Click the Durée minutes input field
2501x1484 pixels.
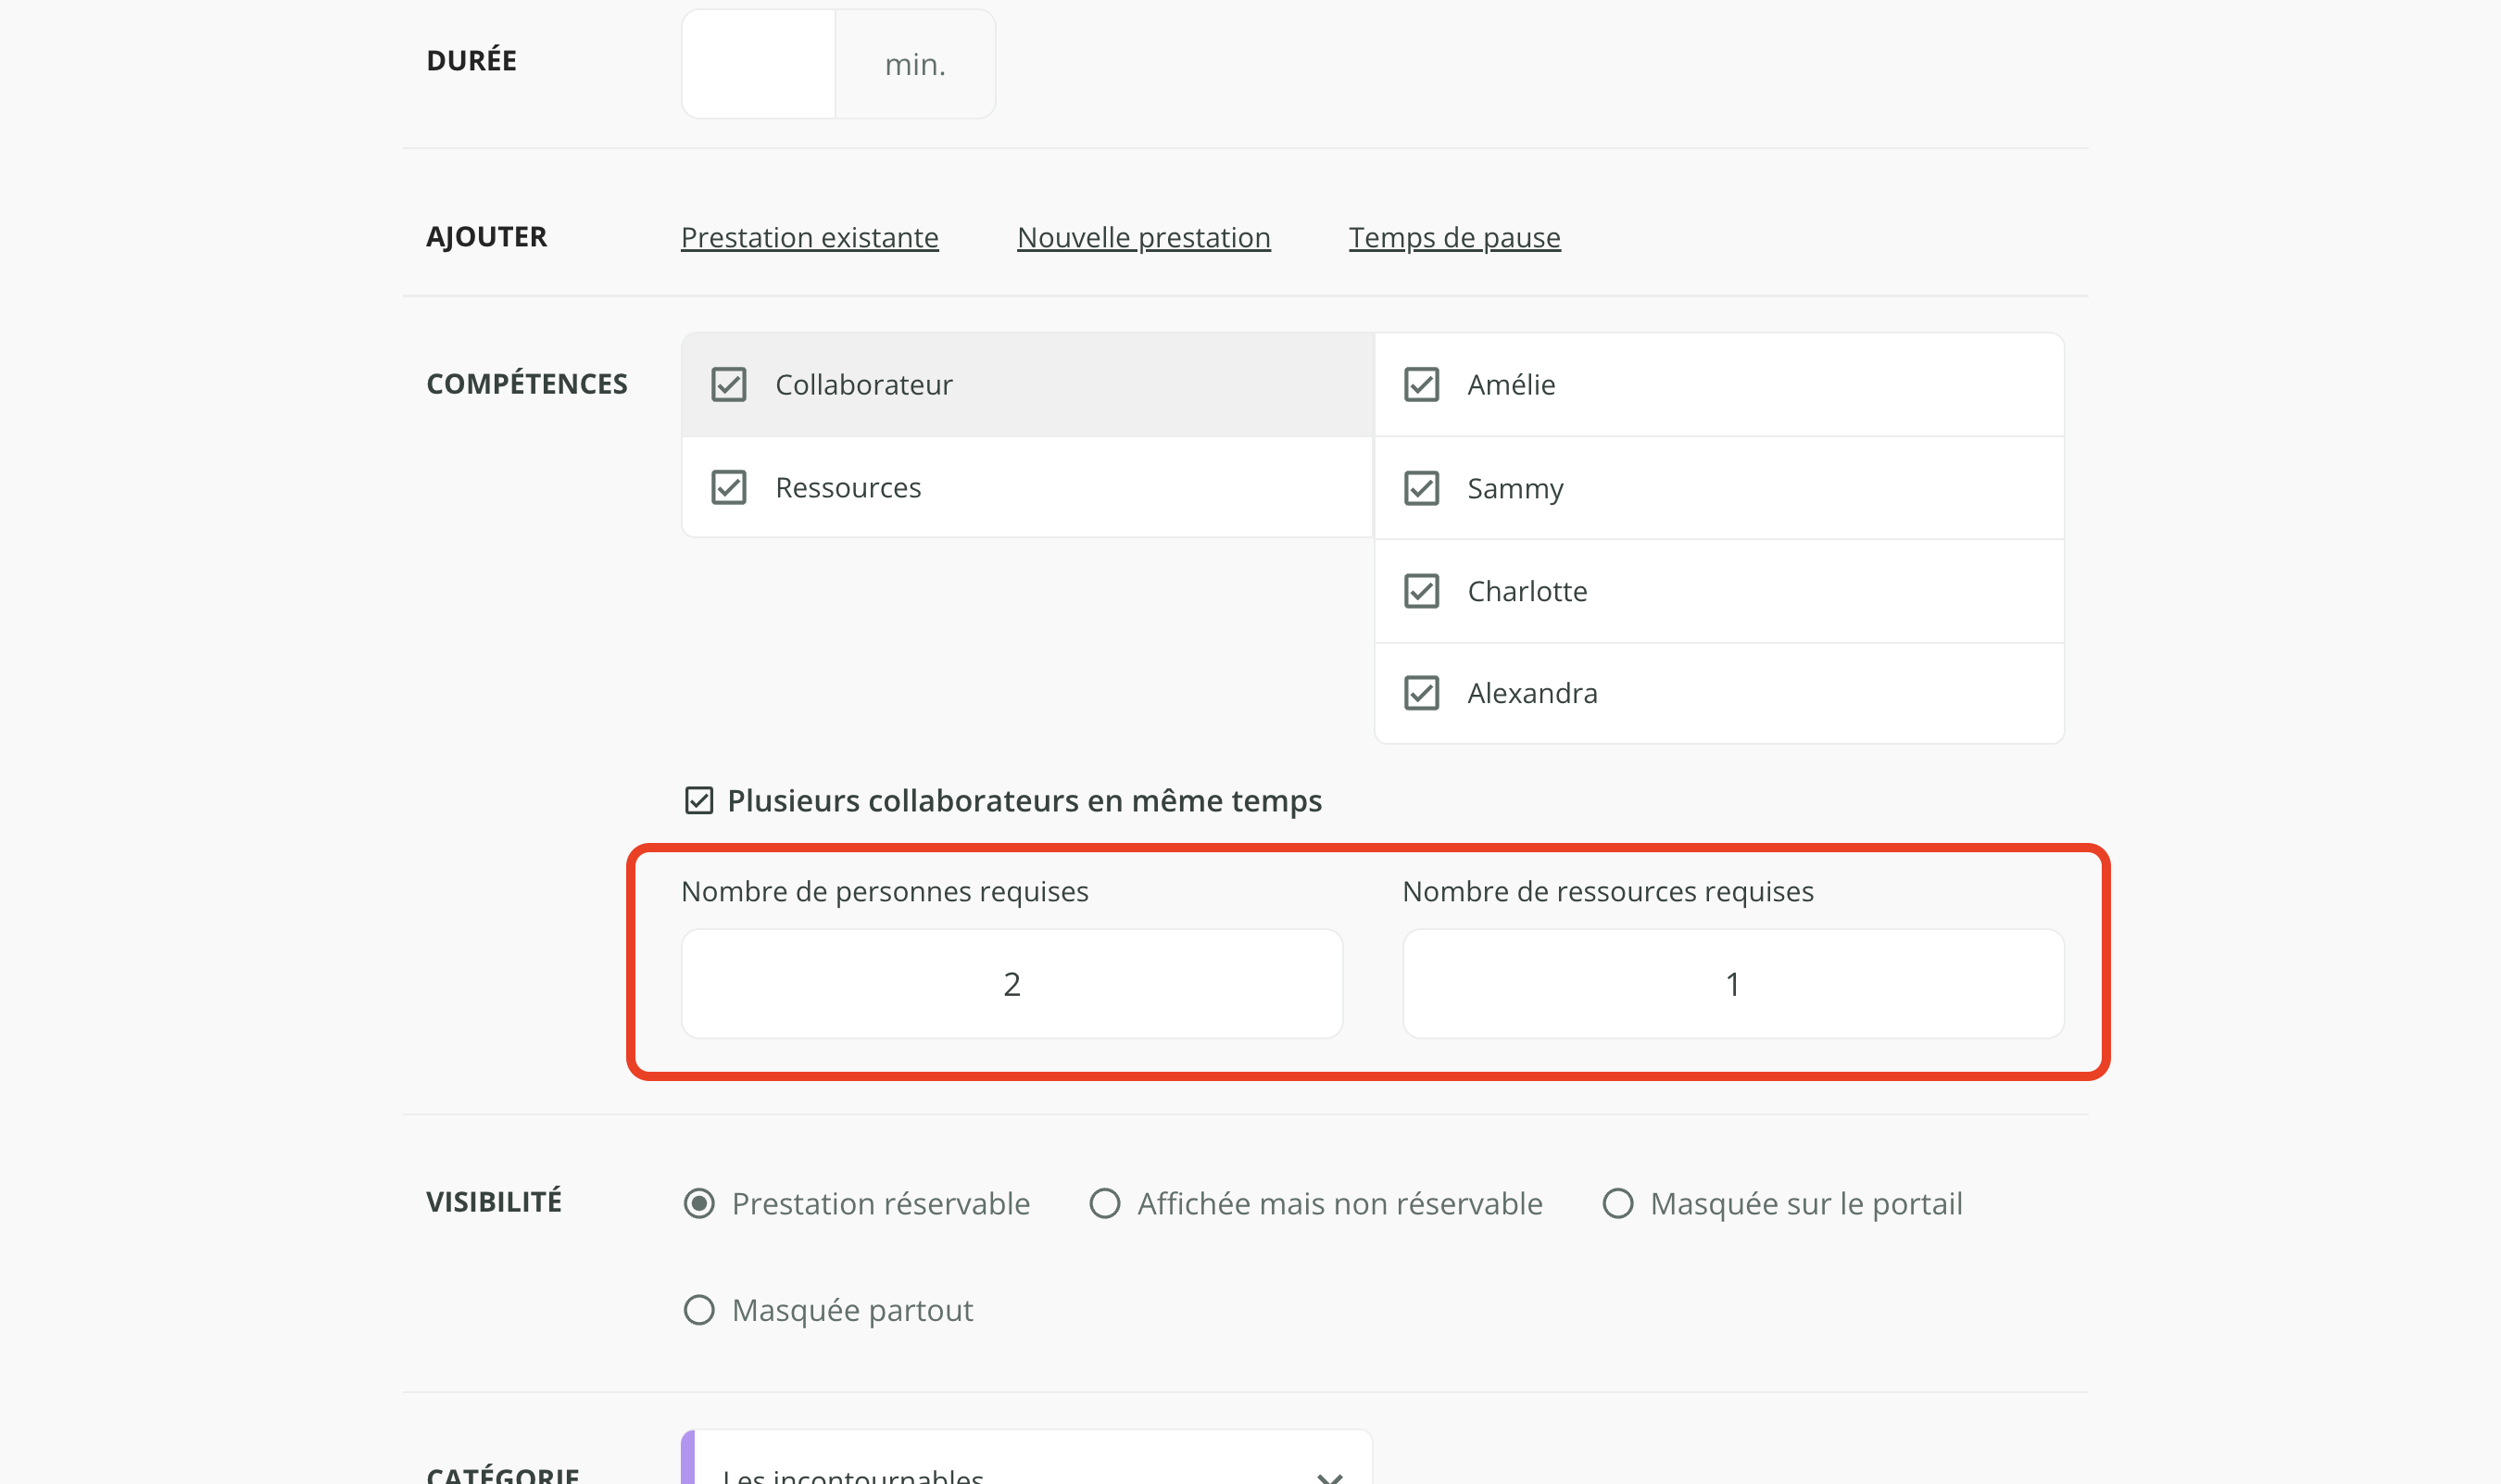758,64
